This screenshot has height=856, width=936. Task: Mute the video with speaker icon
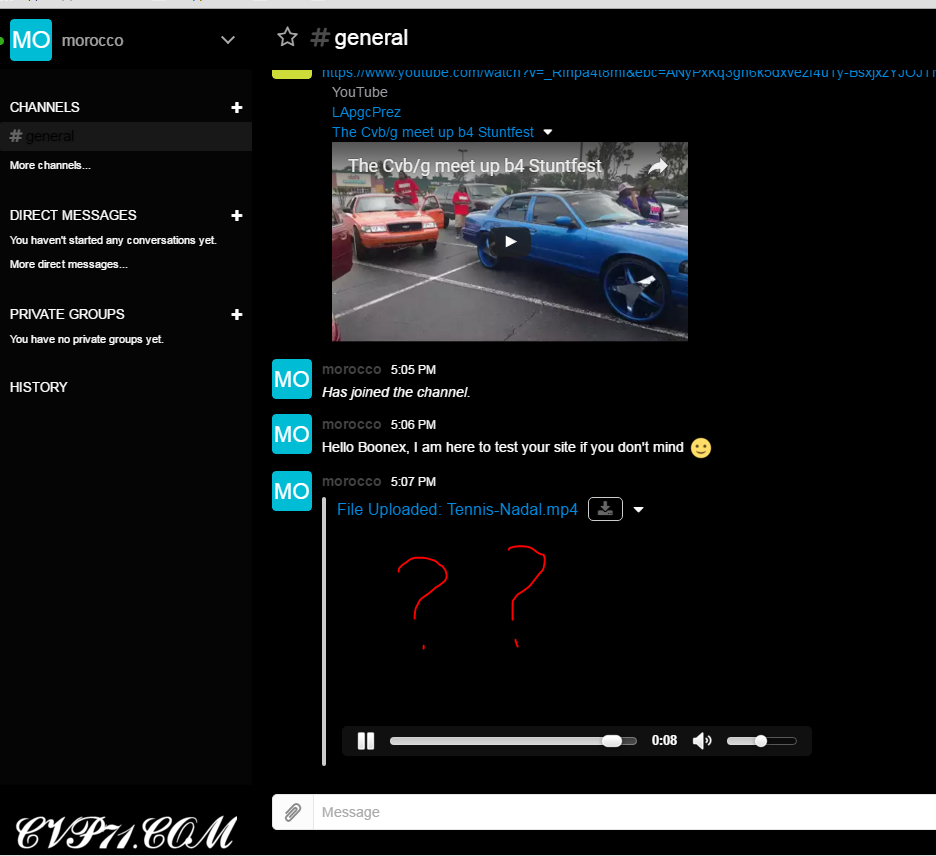click(702, 741)
